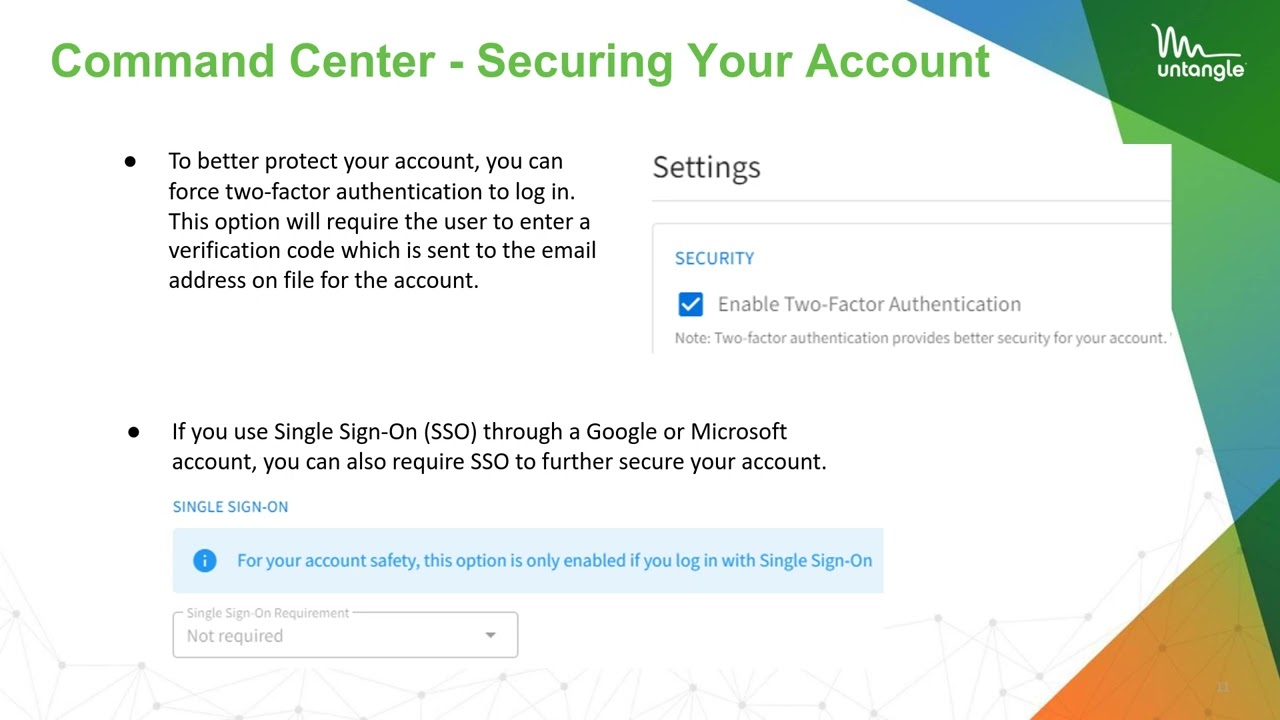1280x720 pixels.
Task: Click the account safety info banner message
Action: click(554, 560)
